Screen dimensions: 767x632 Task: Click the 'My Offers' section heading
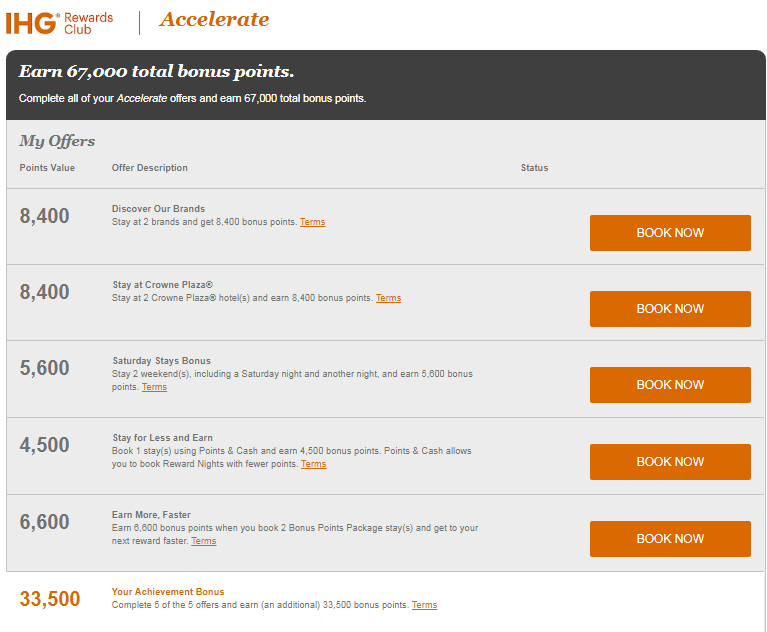[57, 141]
